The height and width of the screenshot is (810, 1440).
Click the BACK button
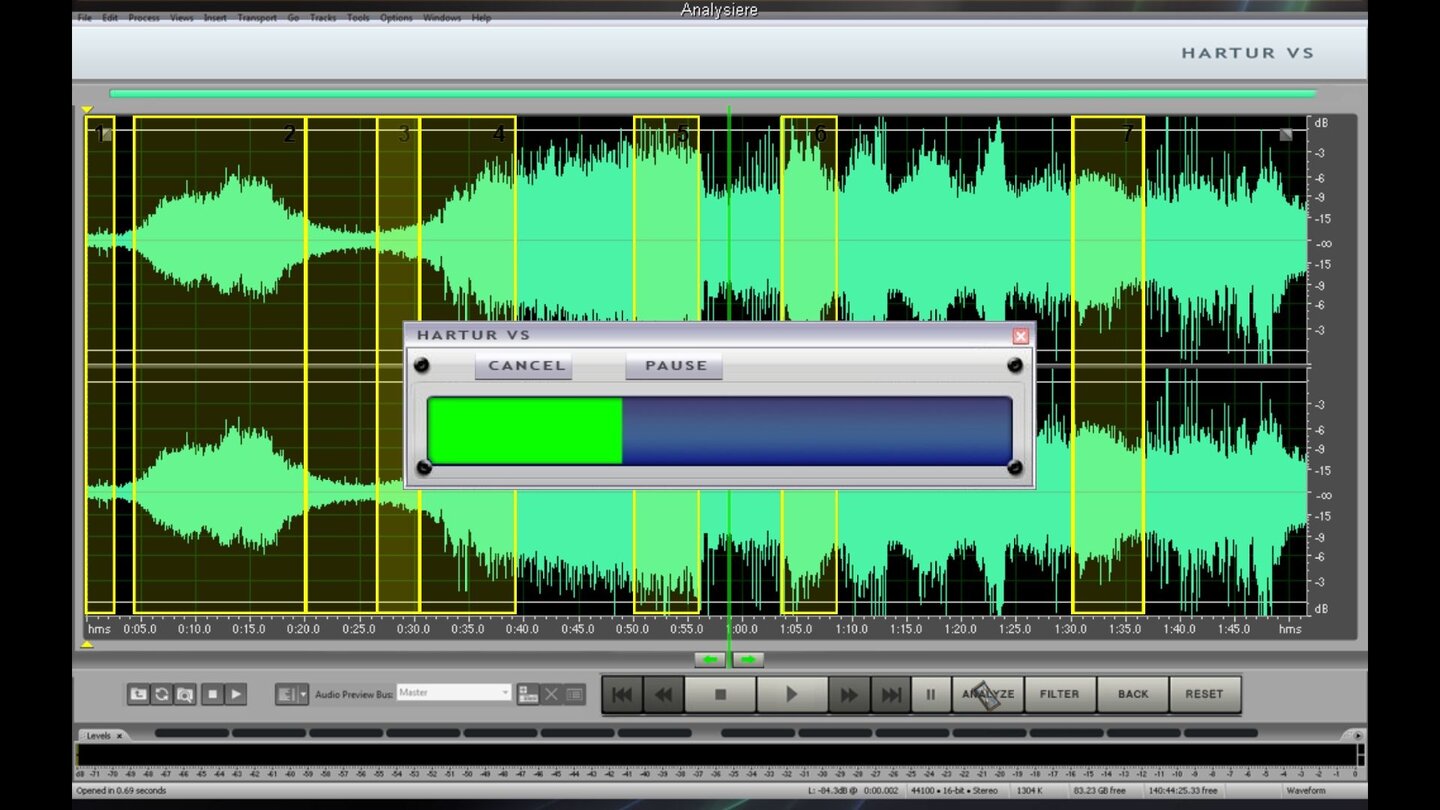coord(1133,694)
